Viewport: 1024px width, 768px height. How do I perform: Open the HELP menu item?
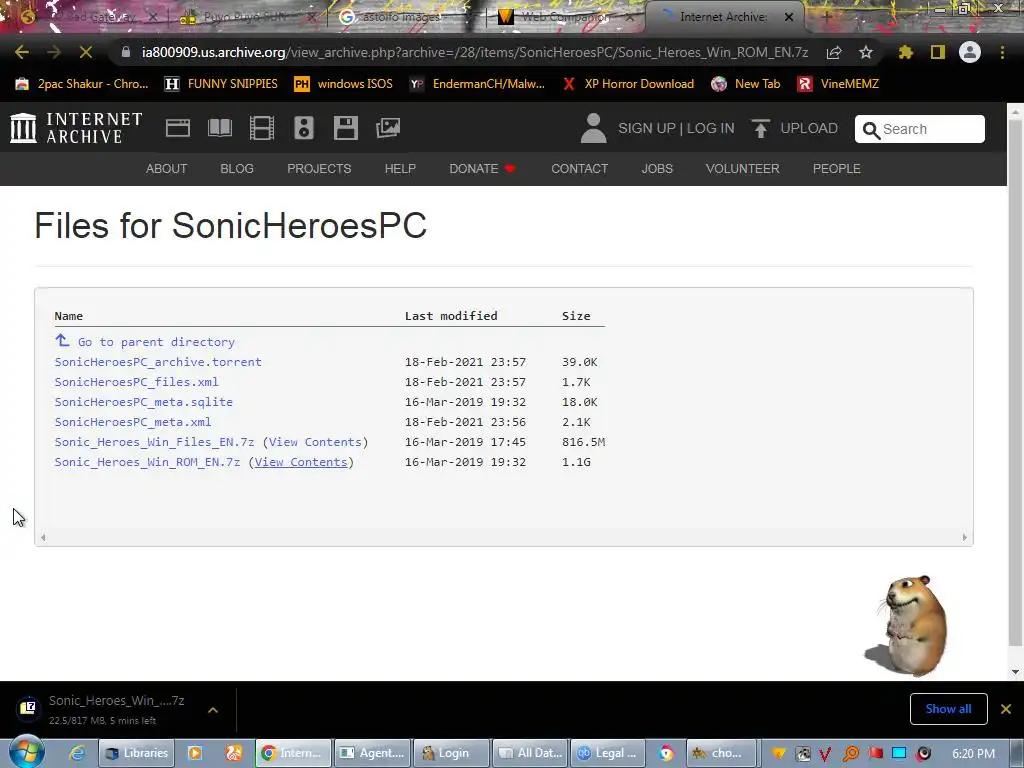tap(400, 168)
